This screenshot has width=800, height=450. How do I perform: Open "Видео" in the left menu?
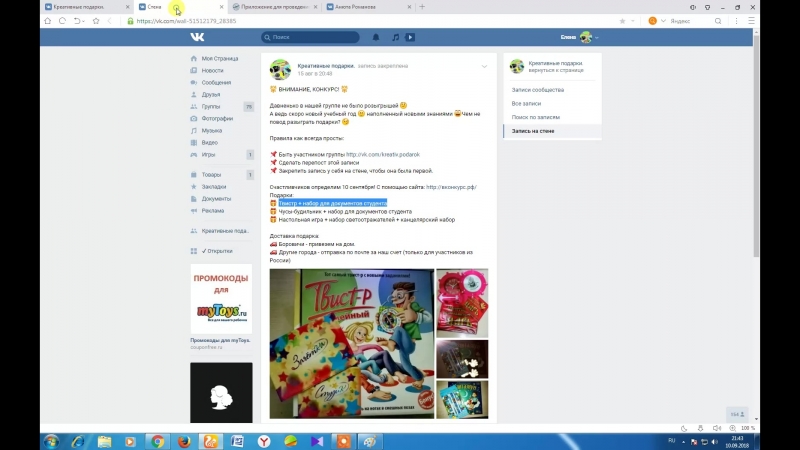210,142
